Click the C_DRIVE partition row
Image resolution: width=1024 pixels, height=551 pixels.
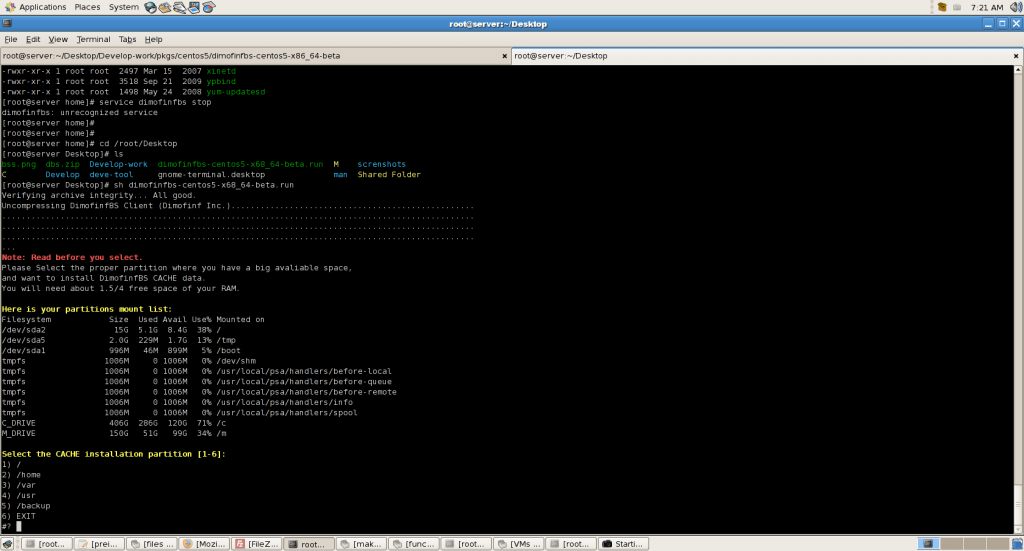point(114,423)
